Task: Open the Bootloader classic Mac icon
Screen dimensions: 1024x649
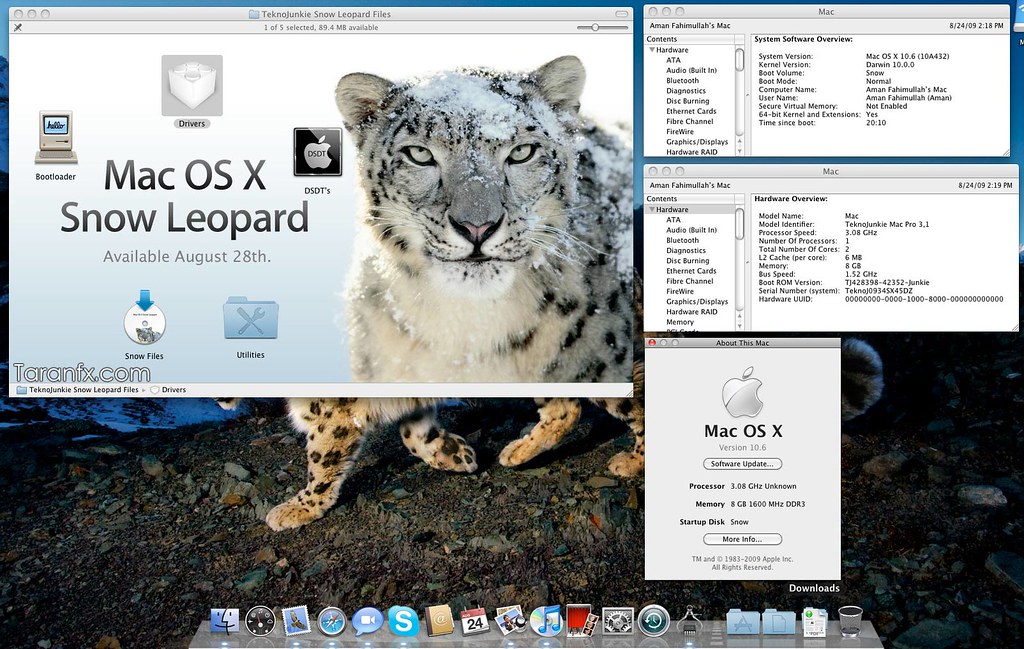Action: (55, 140)
